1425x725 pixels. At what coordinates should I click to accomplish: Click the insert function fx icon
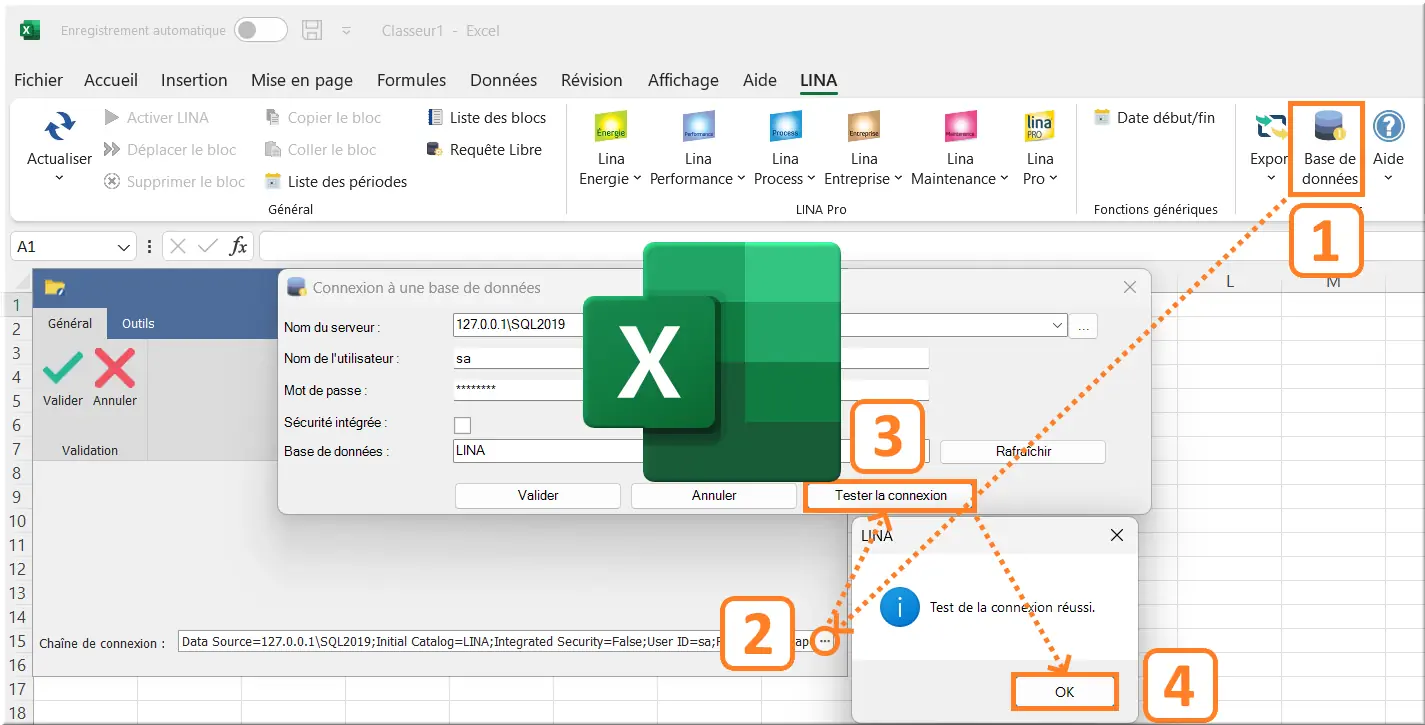point(238,246)
